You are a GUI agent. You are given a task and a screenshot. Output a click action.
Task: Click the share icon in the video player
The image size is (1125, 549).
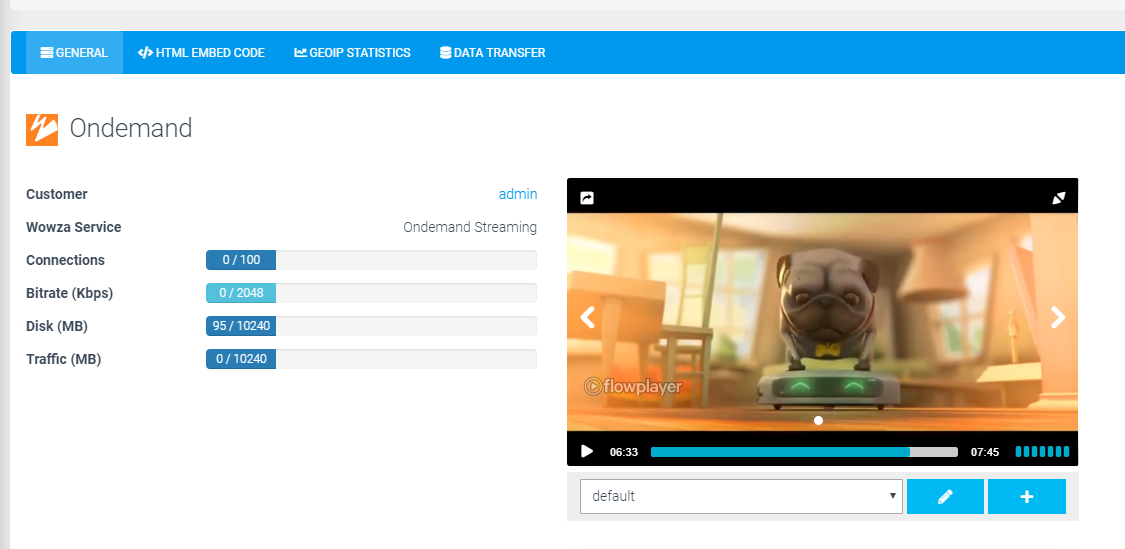(x=587, y=198)
